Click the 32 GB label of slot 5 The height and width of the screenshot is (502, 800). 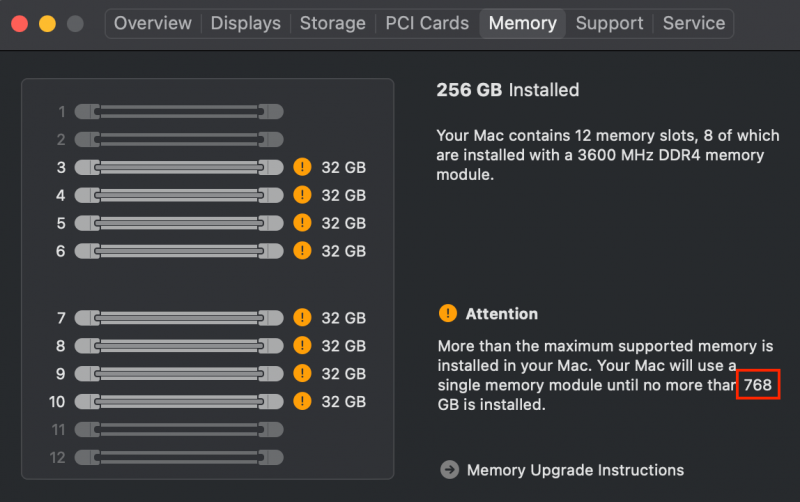click(343, 223)
